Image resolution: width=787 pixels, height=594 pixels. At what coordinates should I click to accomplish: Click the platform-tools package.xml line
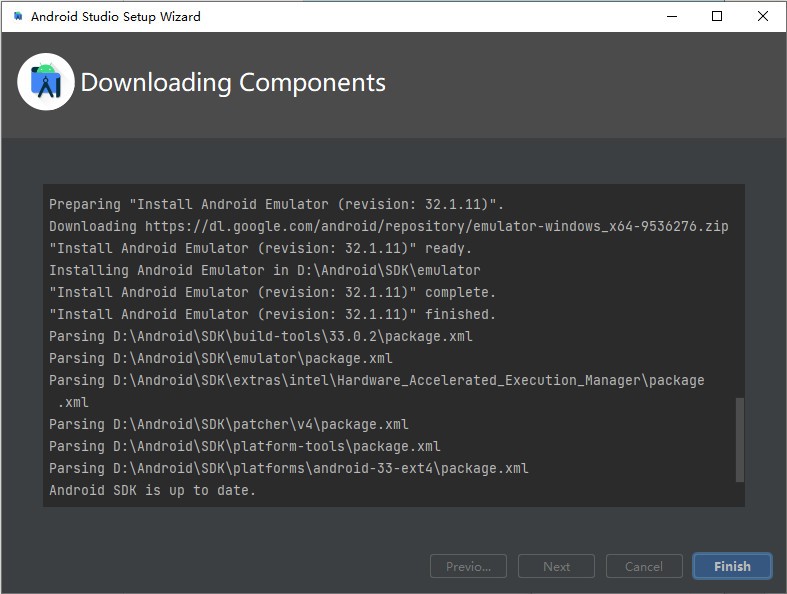click(244, 446)
